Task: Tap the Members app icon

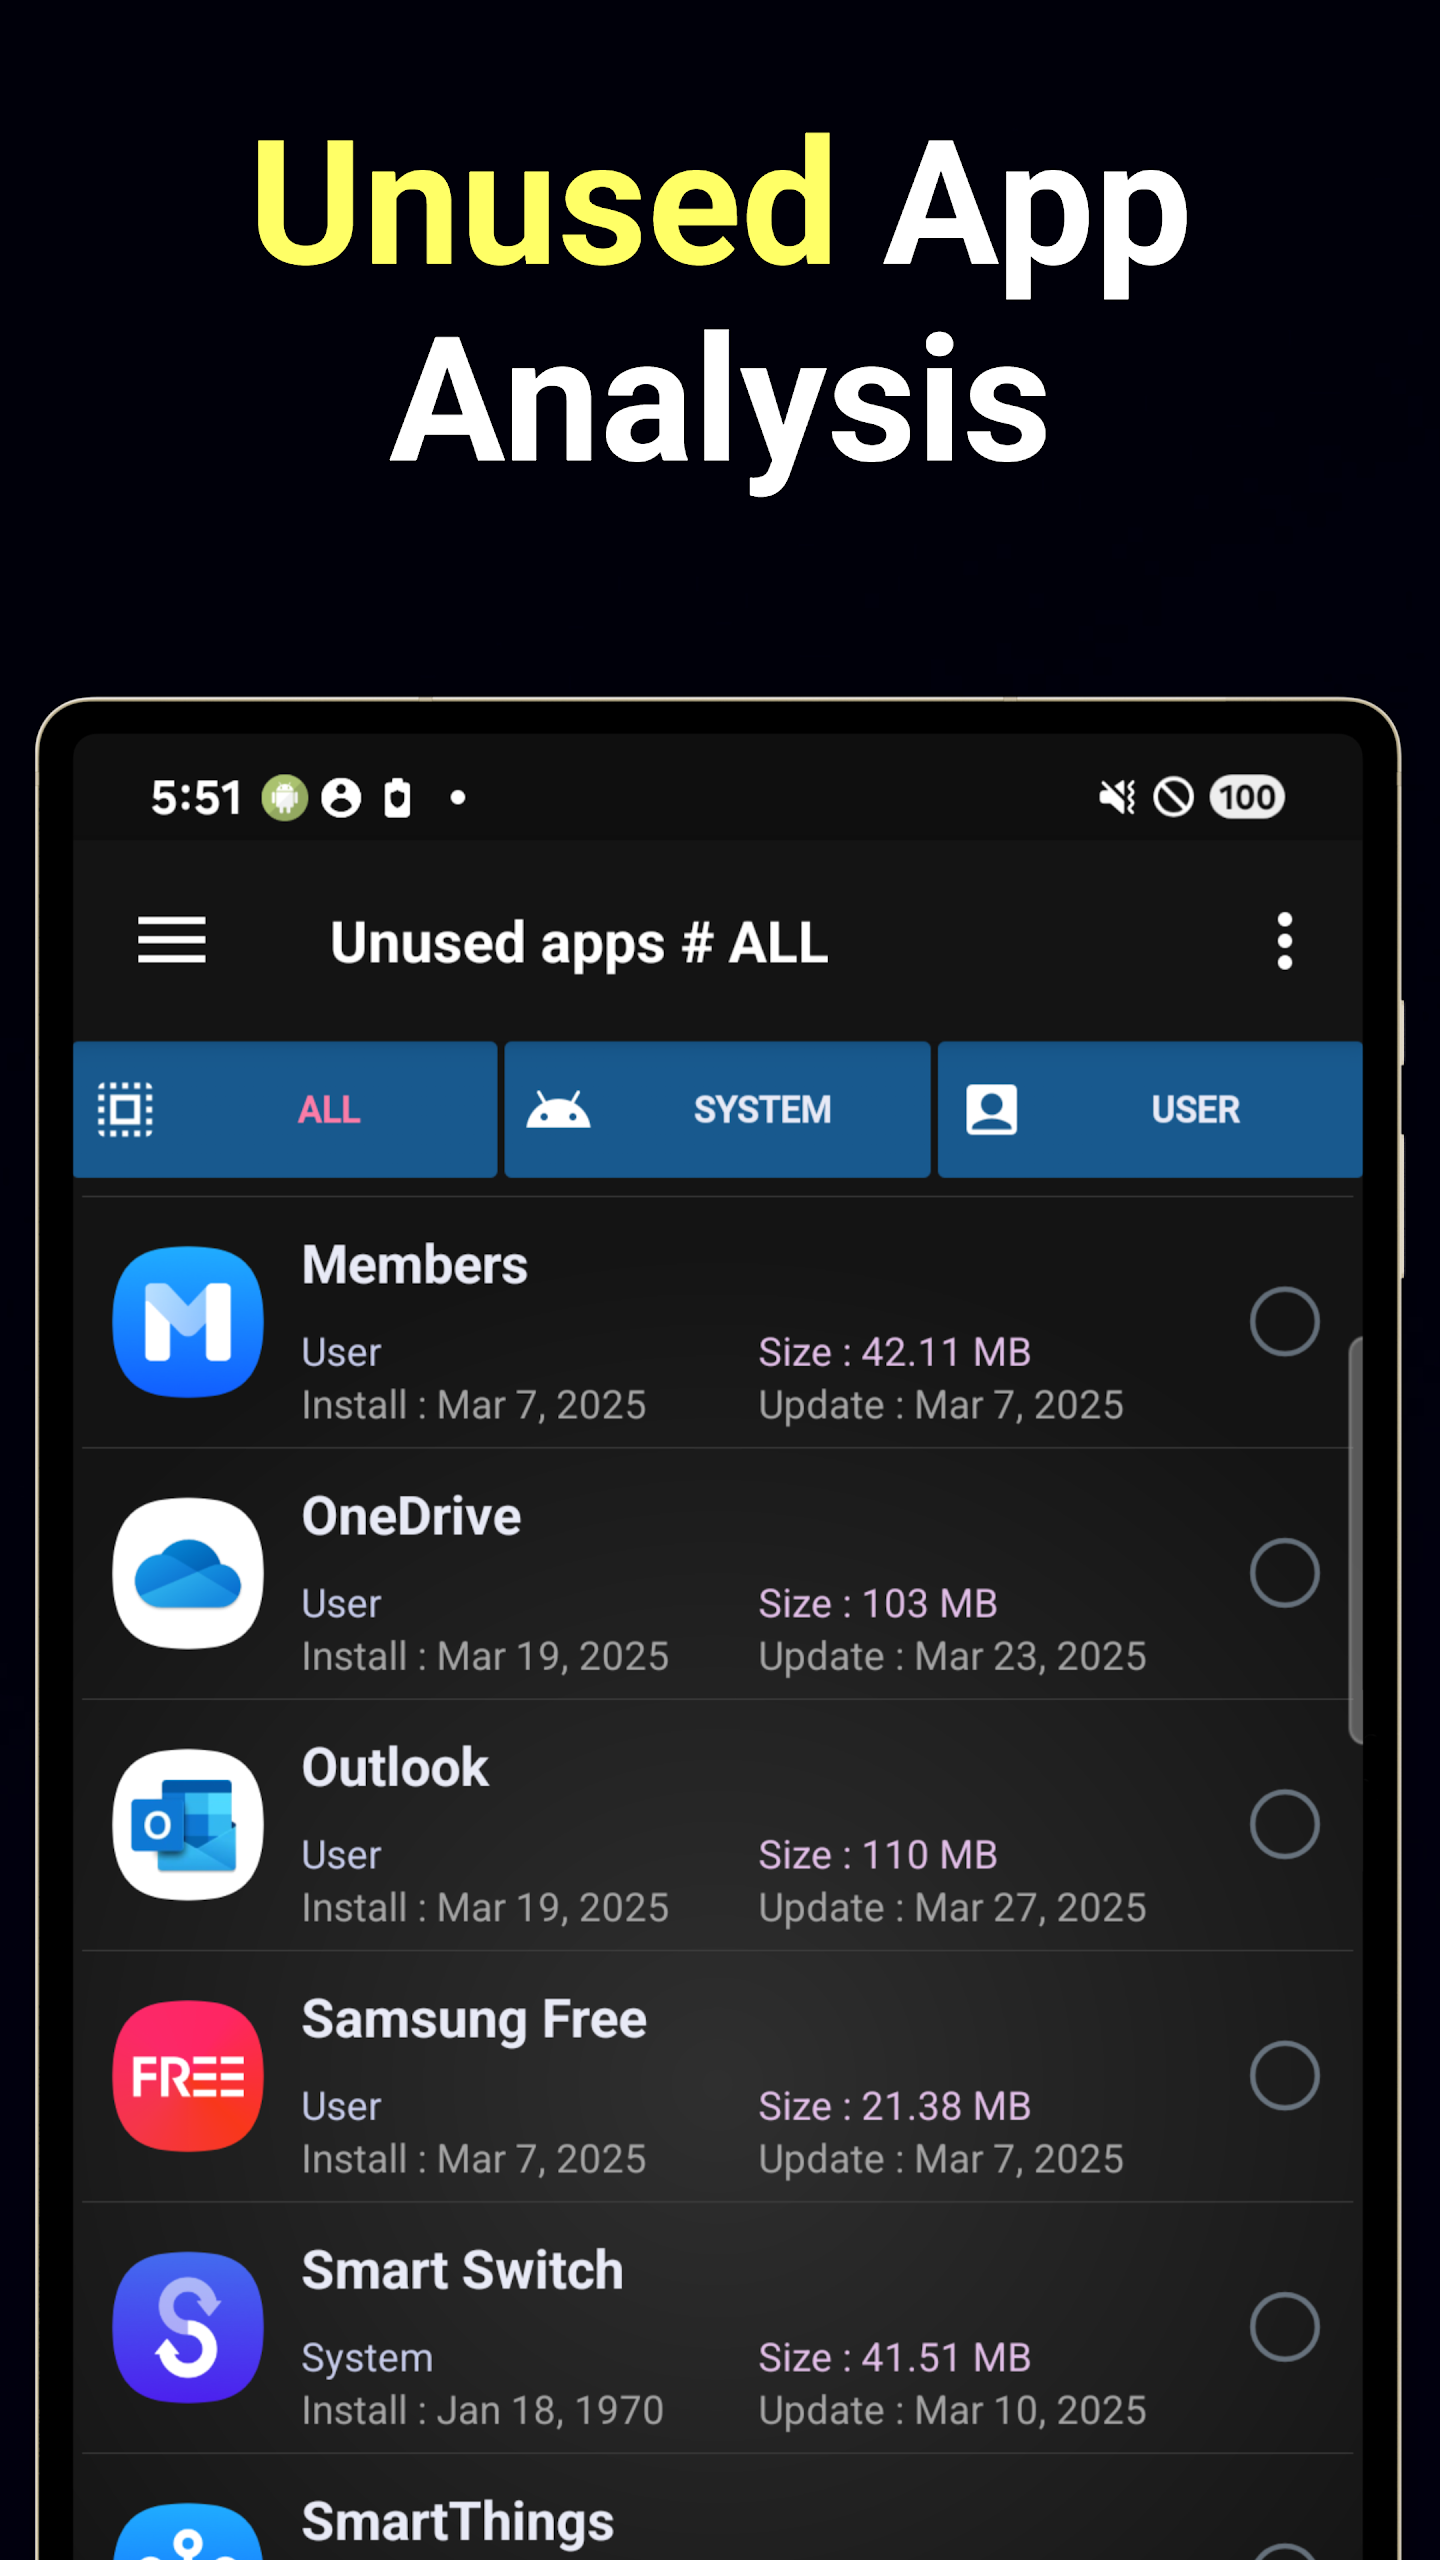Action: pyautogui.click(x=188, y=1321)
